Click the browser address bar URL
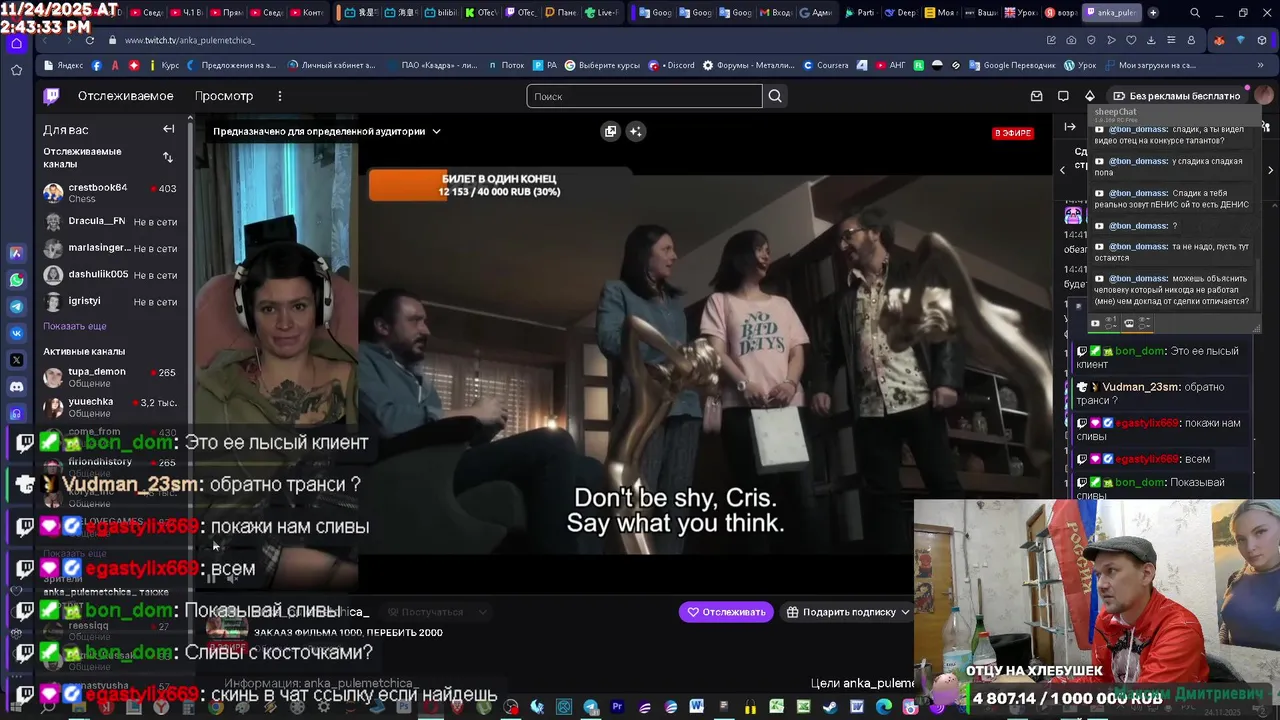 pyautogui.click(x=189, y=40)
